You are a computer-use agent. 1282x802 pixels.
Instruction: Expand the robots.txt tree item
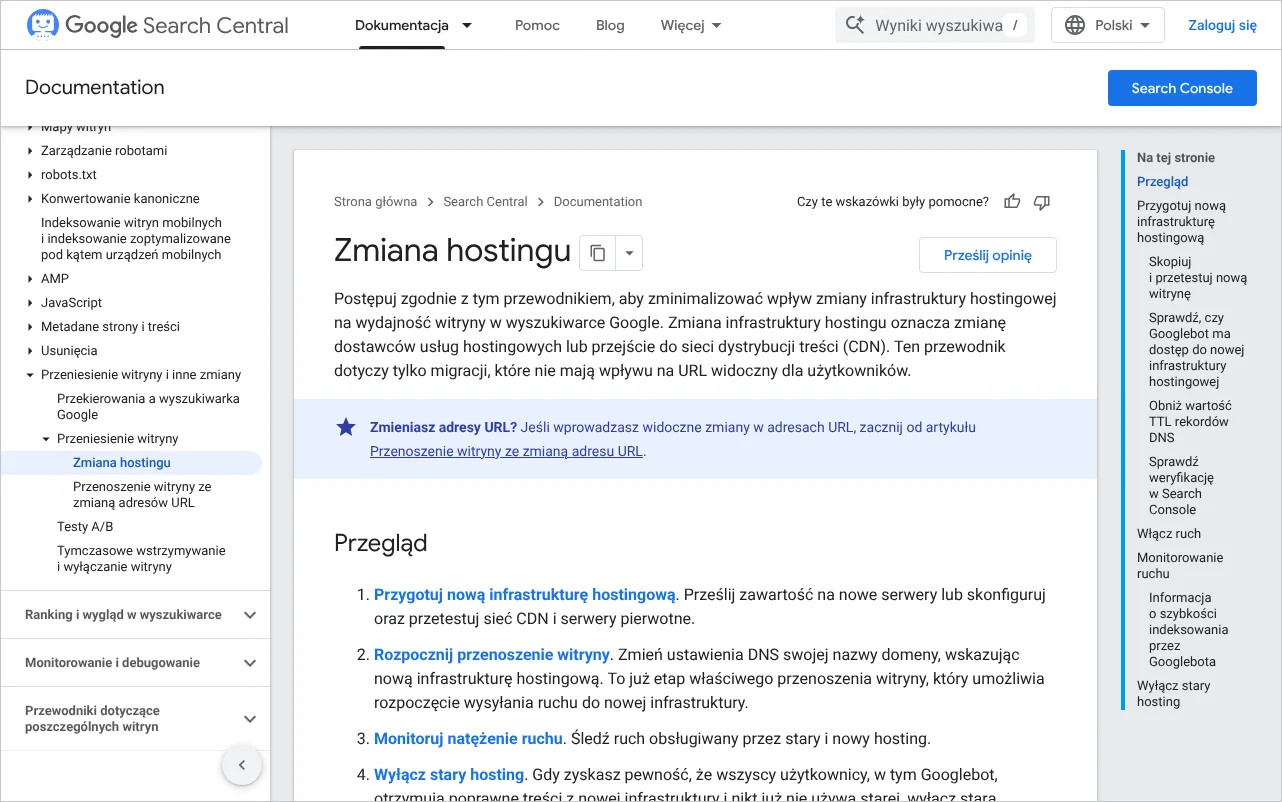tap(31, 175)
